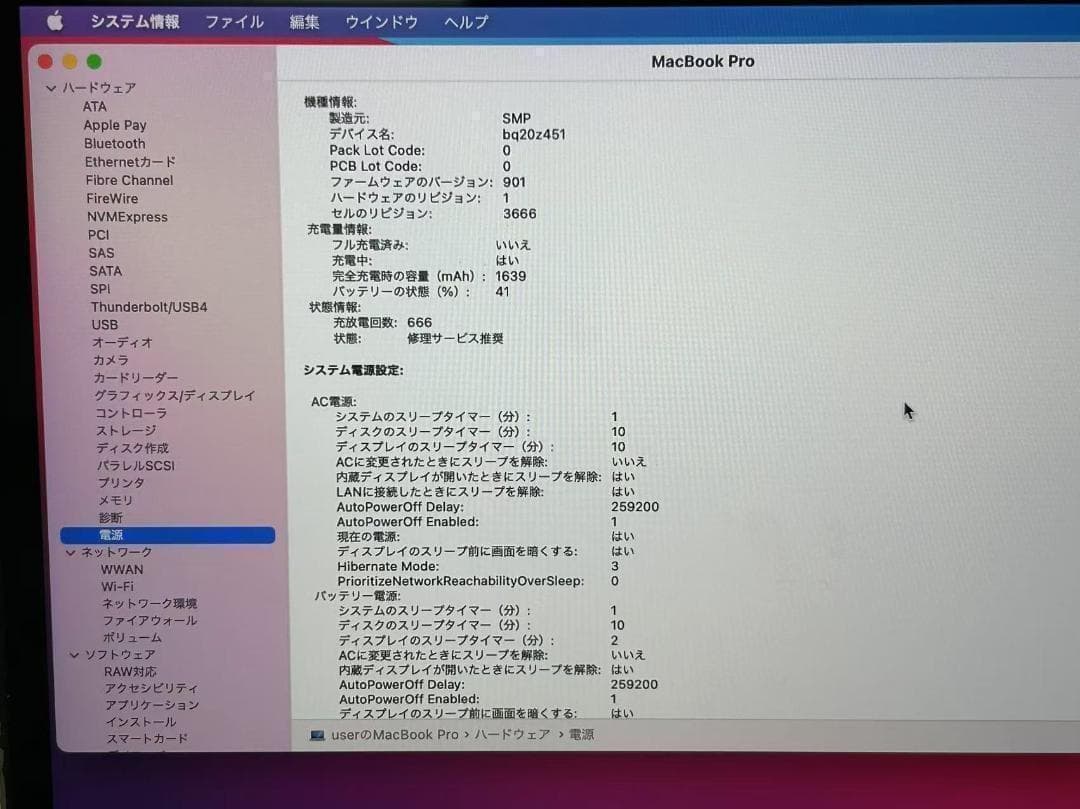Open the Apple menu
The width and height of the screenshot is (1080, 809).
[55, 21]
